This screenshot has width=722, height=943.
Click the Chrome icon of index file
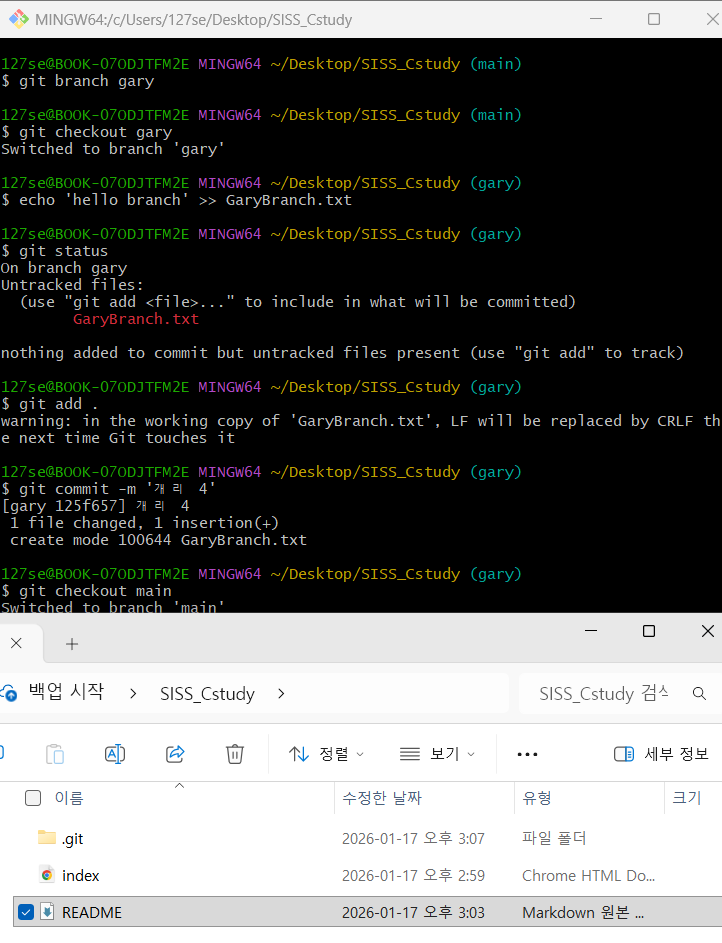click(47, 875)
